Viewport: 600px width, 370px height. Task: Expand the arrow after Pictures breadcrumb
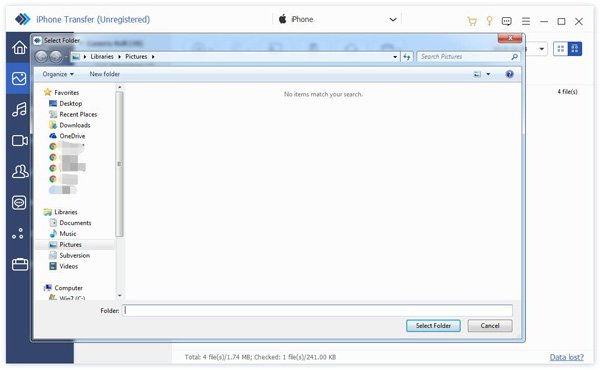(153, 57)
